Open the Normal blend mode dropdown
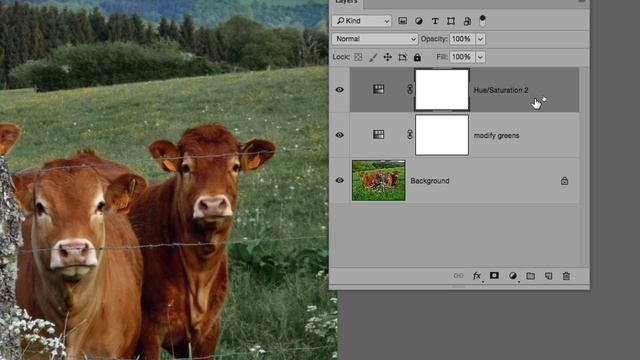 point(375,39)
